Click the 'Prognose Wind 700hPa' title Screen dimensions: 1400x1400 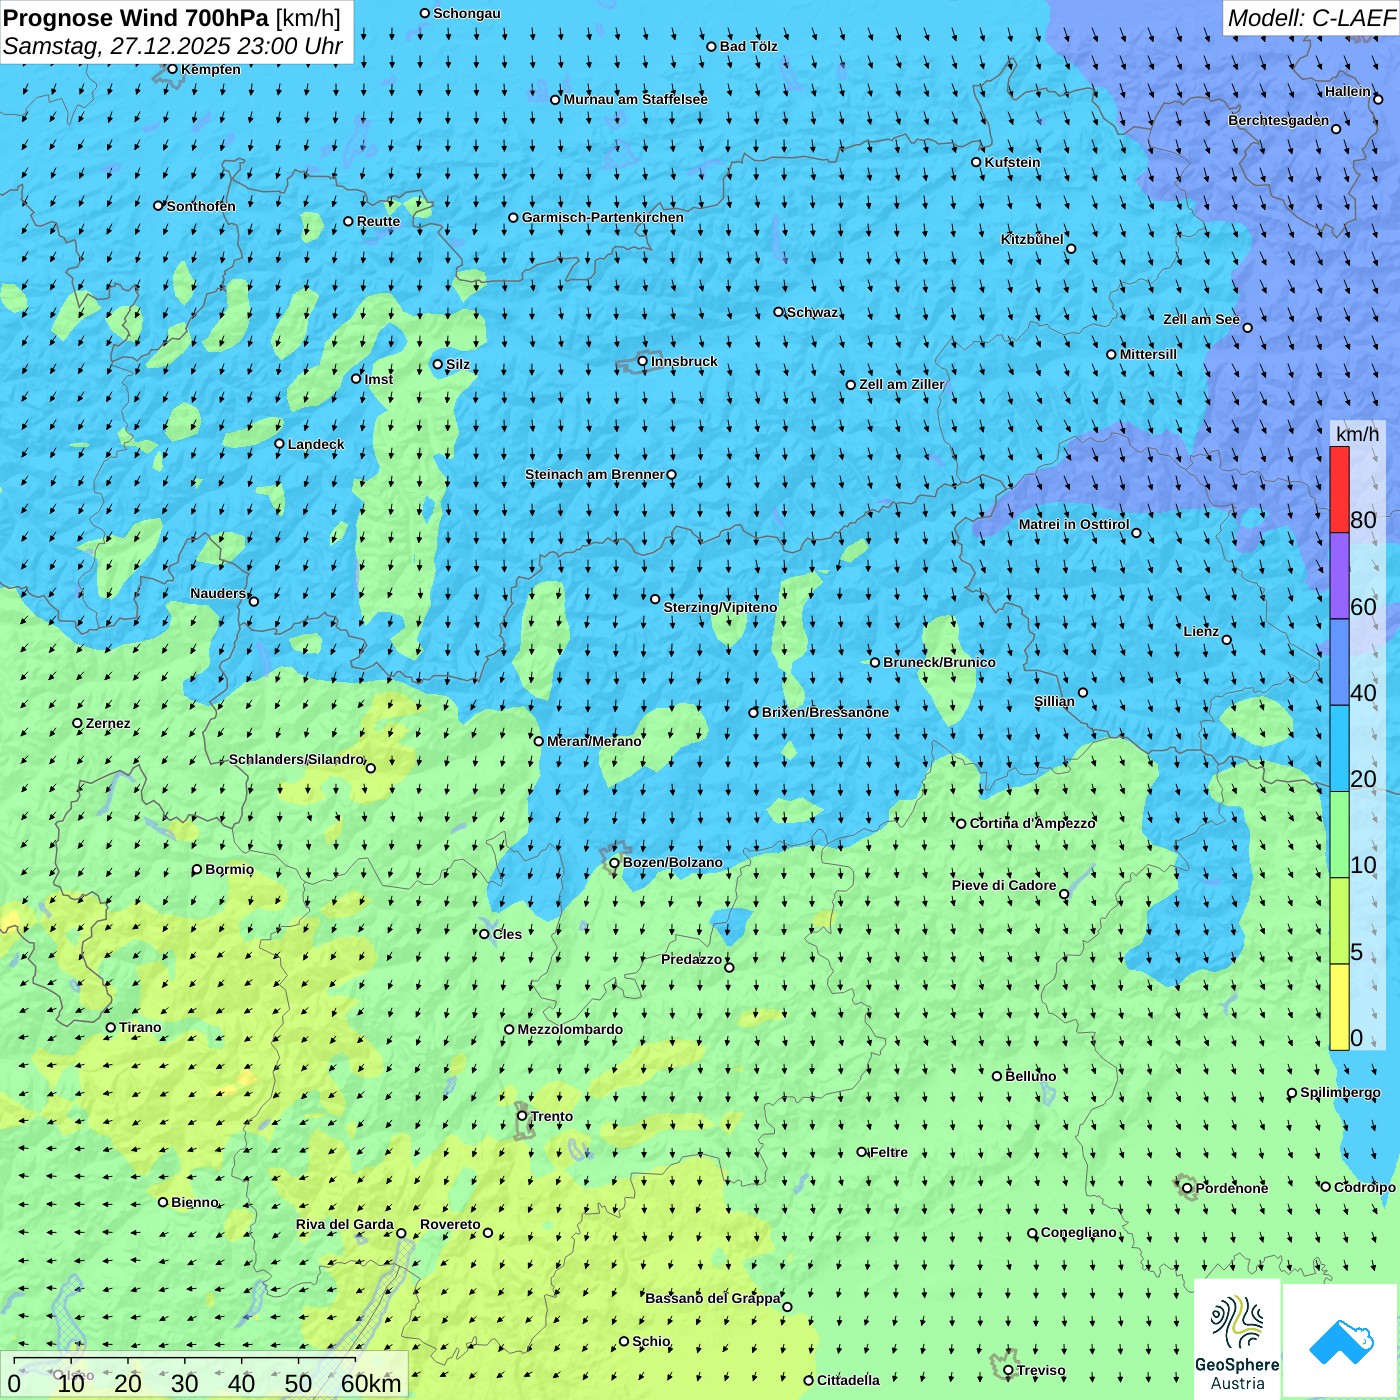pyautogui.click(x=136, y=18)
